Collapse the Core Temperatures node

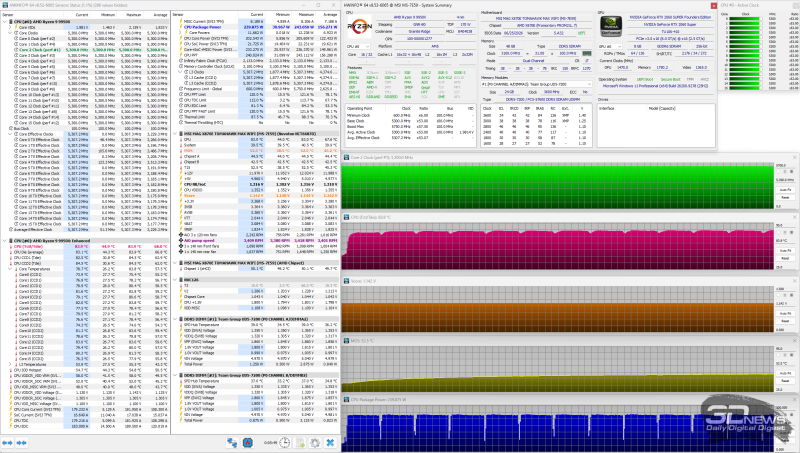point(10,269)
